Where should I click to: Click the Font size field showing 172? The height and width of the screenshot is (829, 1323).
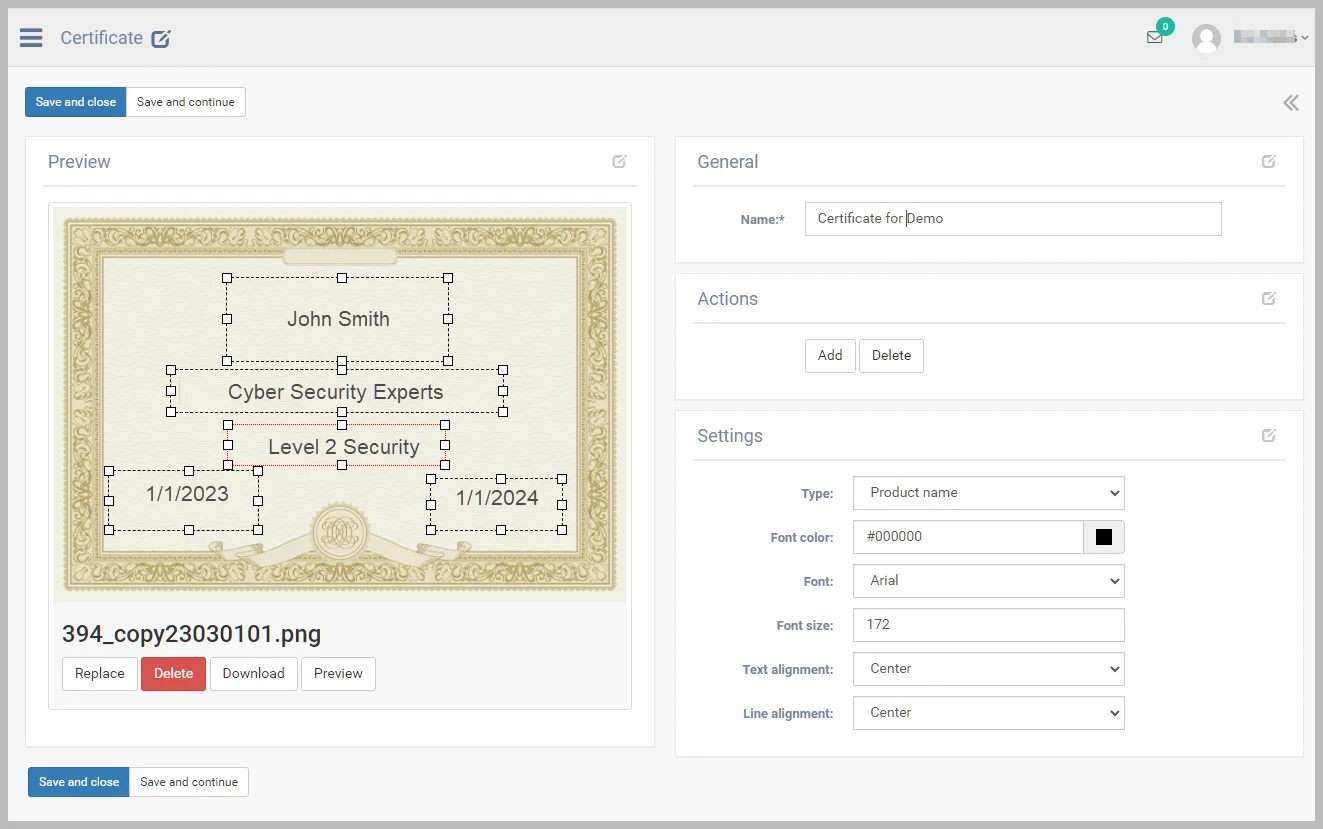[x=988, y=625]
